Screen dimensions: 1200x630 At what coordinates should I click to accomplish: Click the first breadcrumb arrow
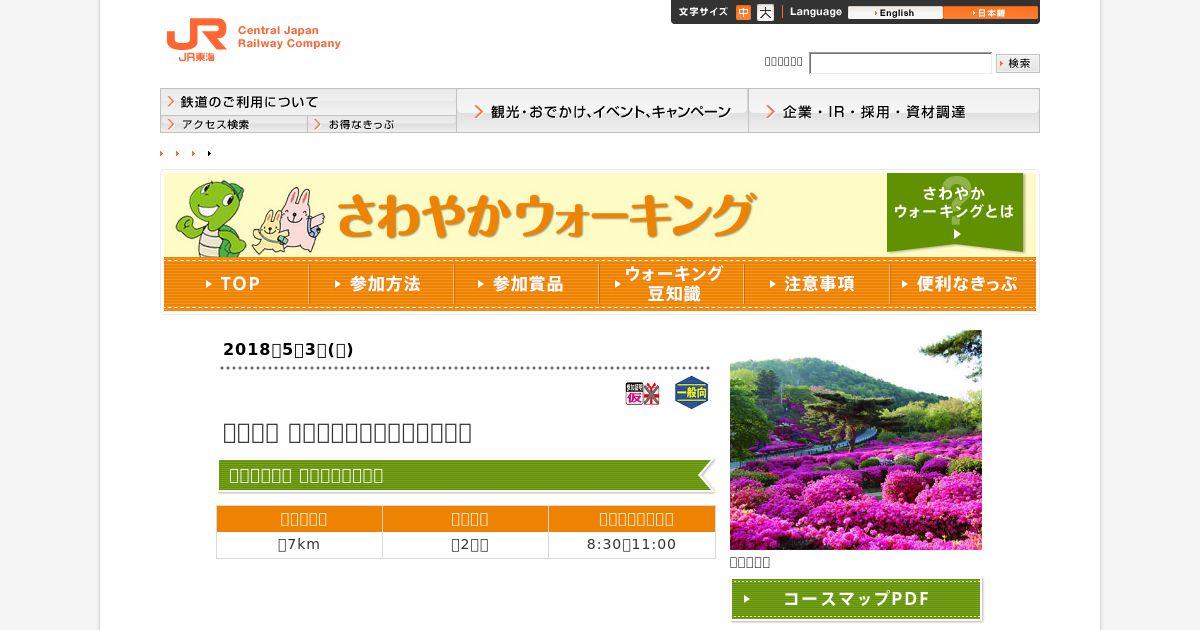[161, 153]
